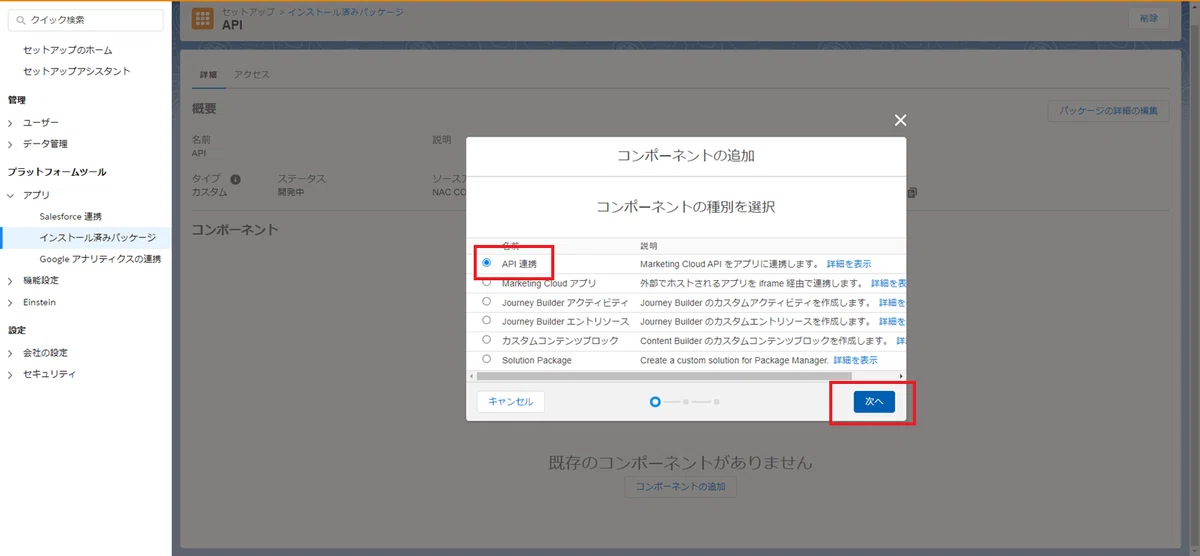Viewport: 1200px width, 556px height.
Task: Choose Journey Builder エントリソース radio option
Action: (x=486, y=320)
